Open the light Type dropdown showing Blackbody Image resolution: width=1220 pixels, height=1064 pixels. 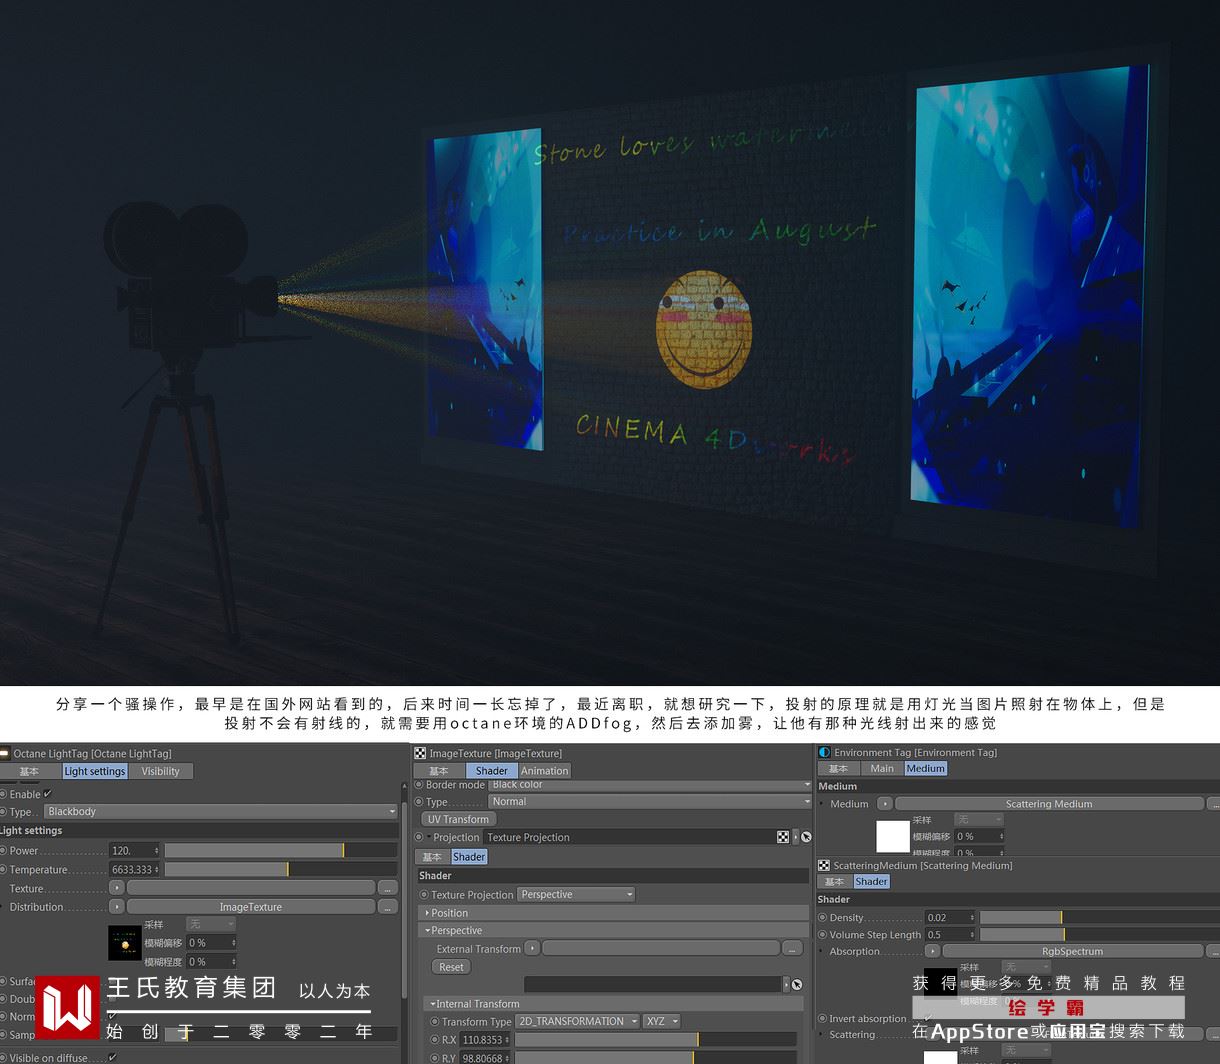220,812
